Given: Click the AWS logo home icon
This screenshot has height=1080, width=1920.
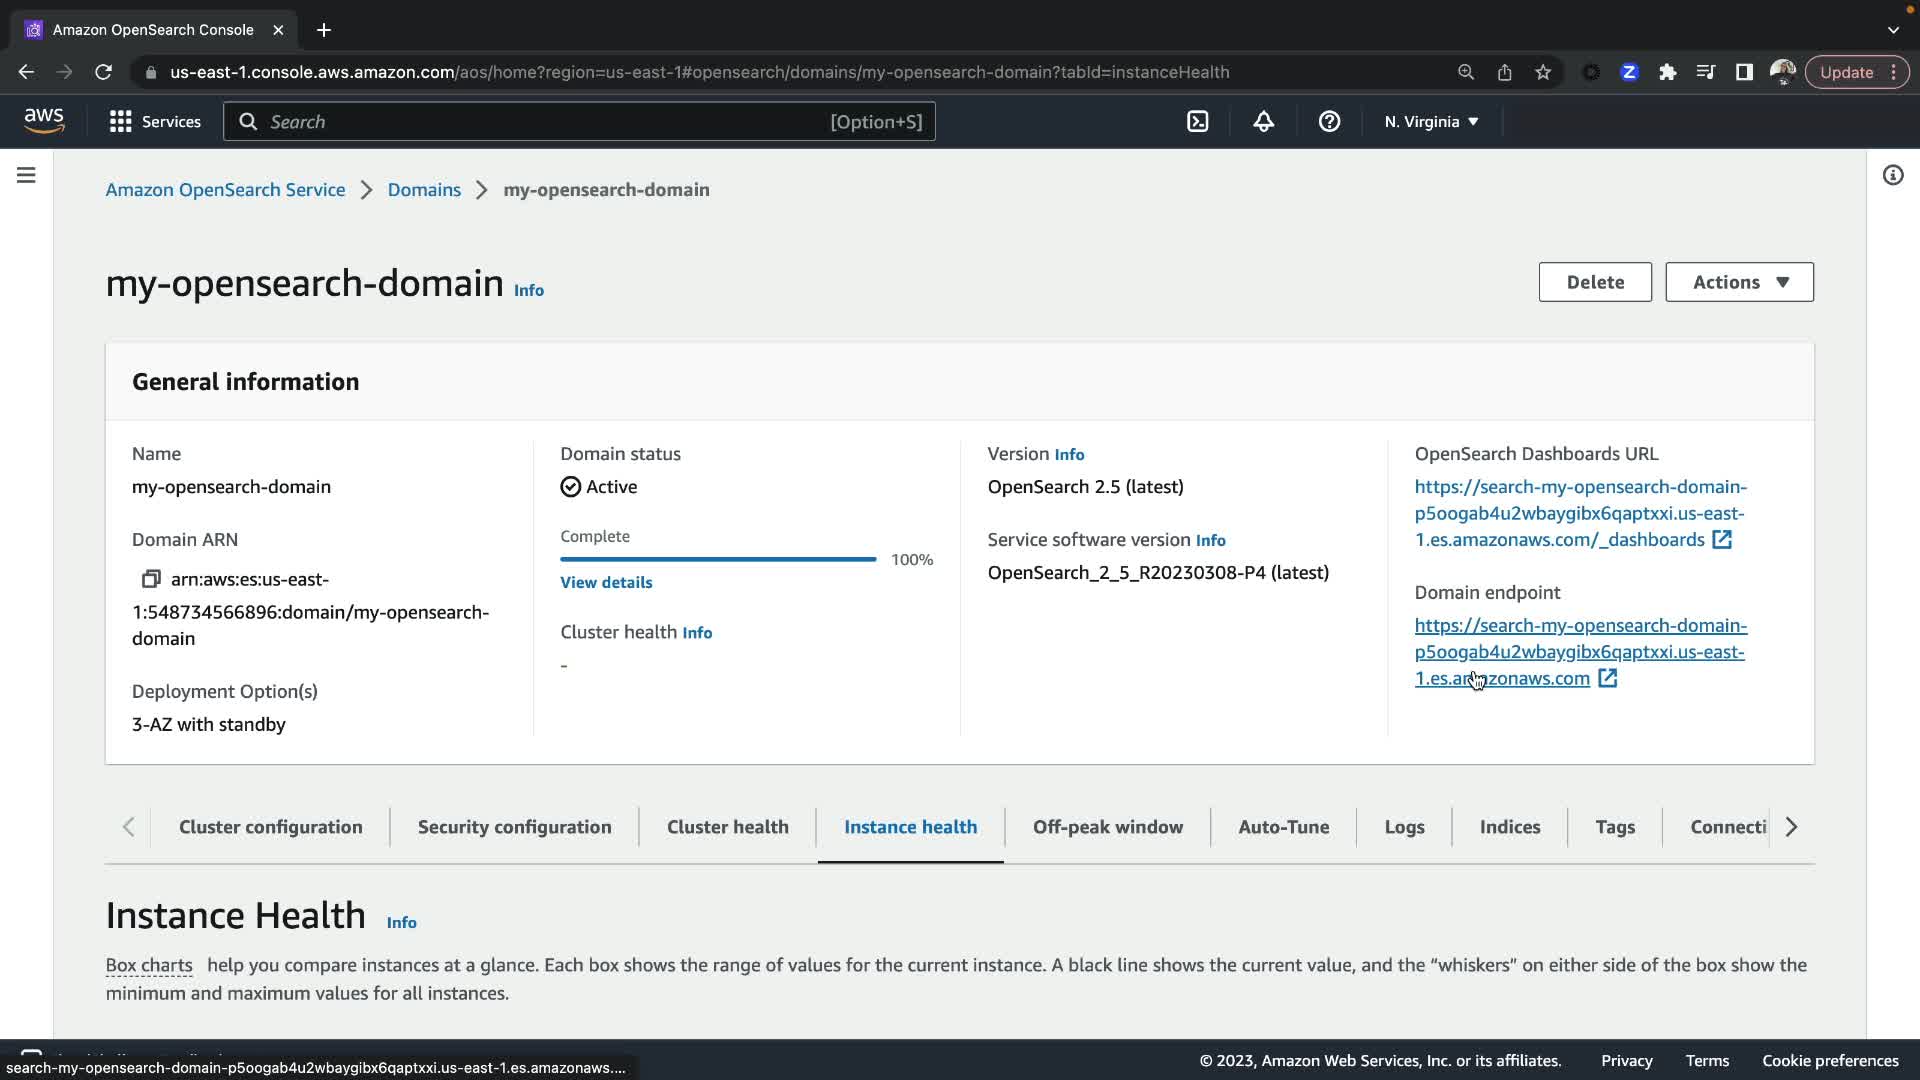Looking at the screenshot, I should click(44, 121).
